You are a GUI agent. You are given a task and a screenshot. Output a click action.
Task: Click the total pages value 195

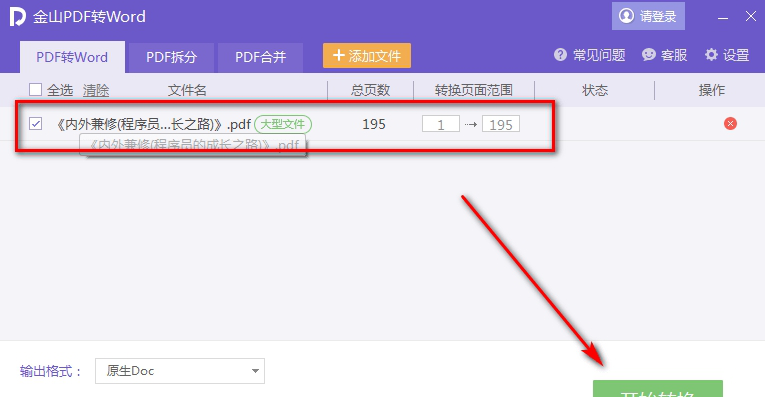point(374,124)
